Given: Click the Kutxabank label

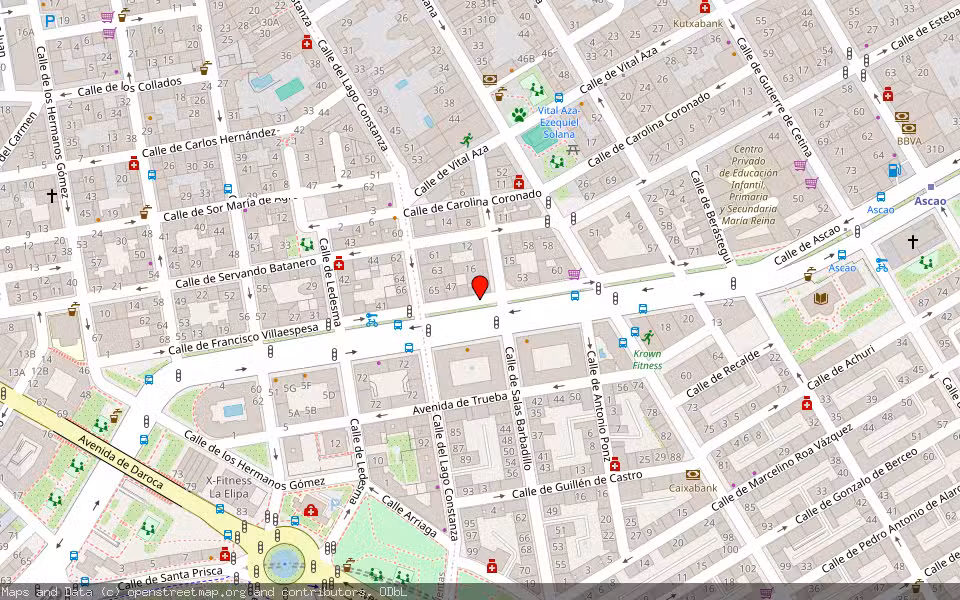Looking at the screenshot, I should coord(697,24).
